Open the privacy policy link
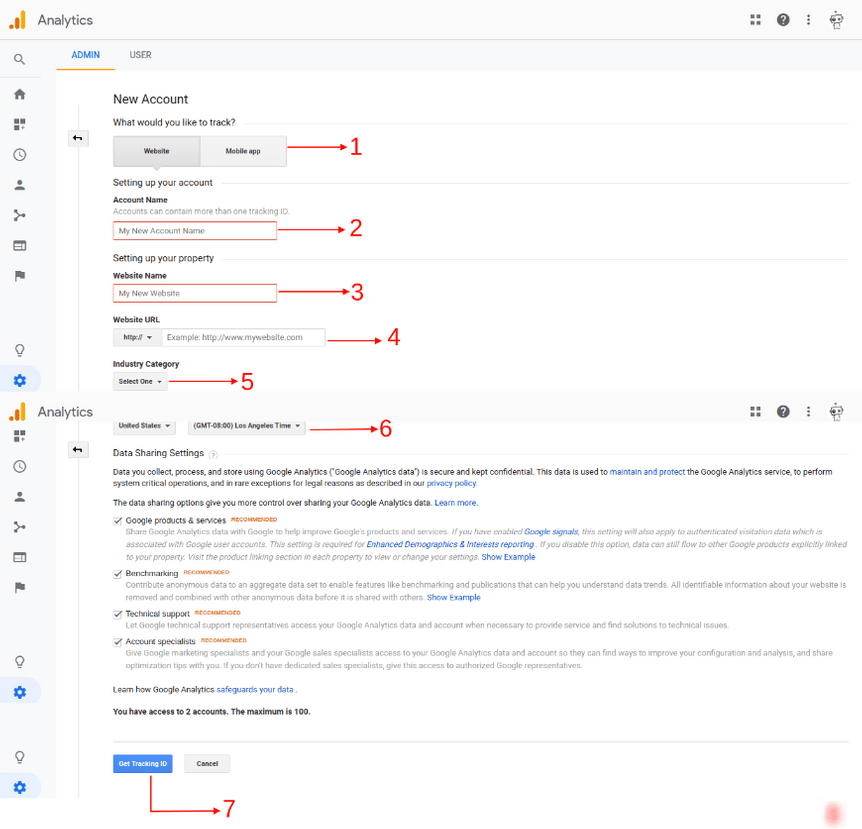 click(x=451, y=483)
